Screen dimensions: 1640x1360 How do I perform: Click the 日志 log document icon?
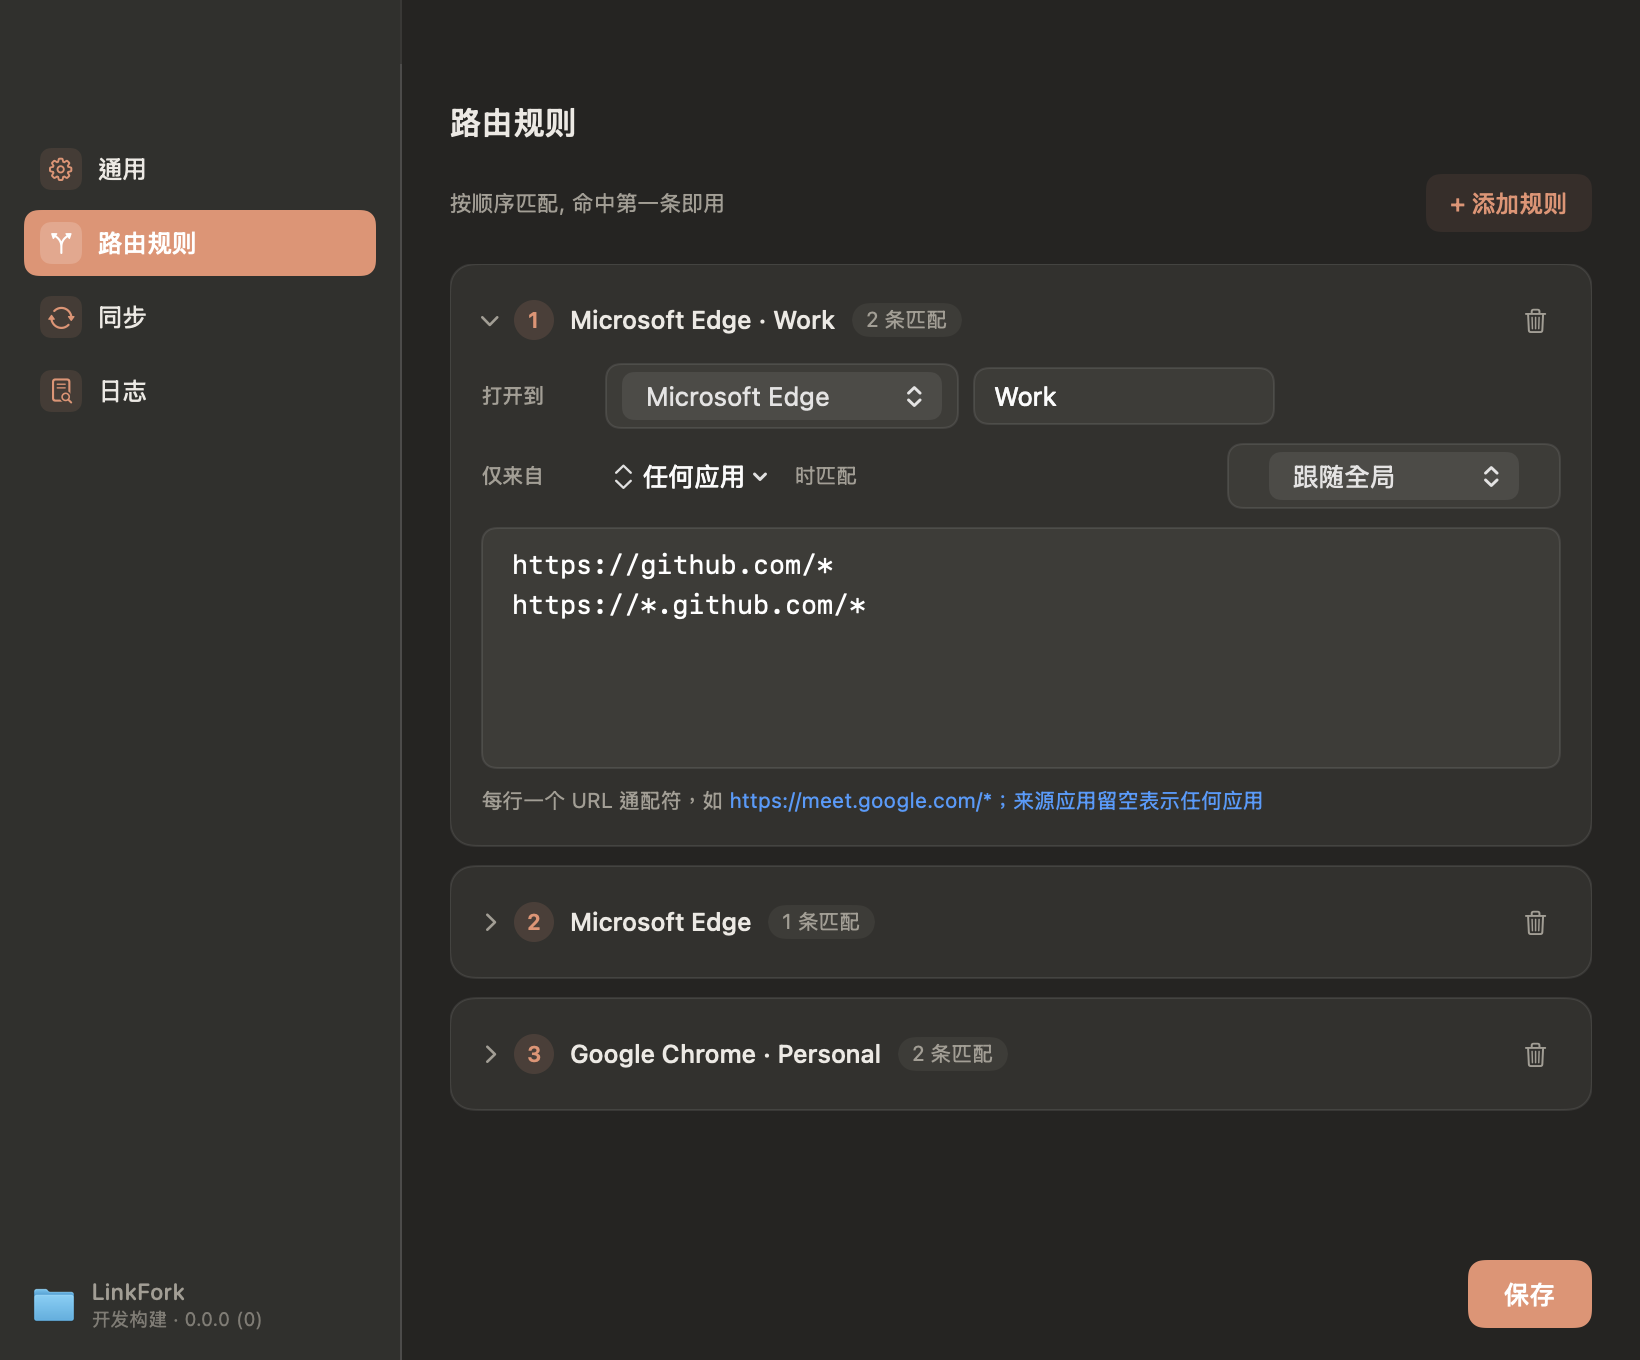61,391
